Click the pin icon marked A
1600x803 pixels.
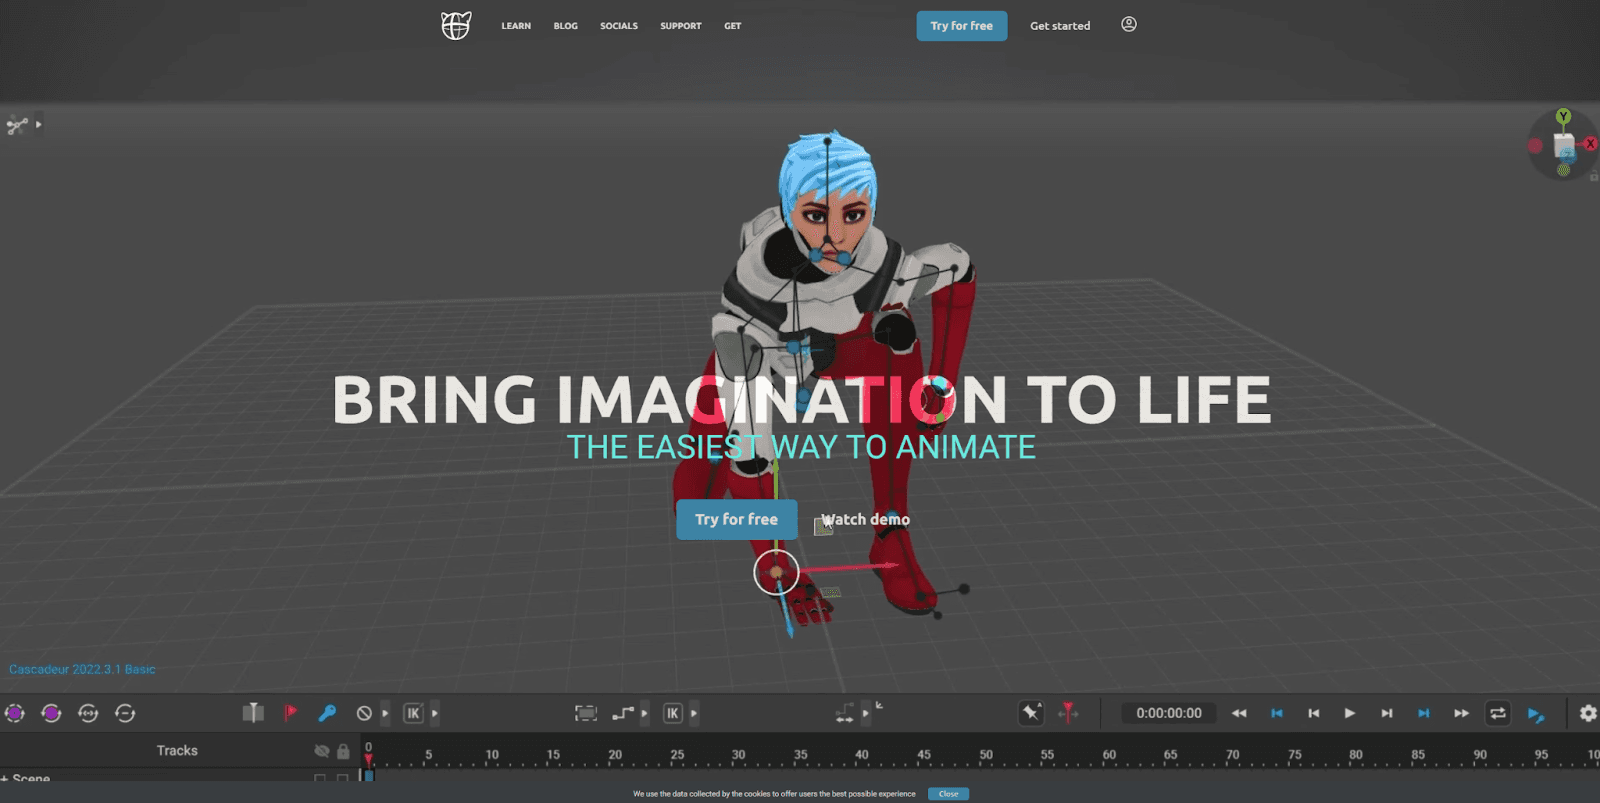pyautogui.click(x=1031, y=712)
